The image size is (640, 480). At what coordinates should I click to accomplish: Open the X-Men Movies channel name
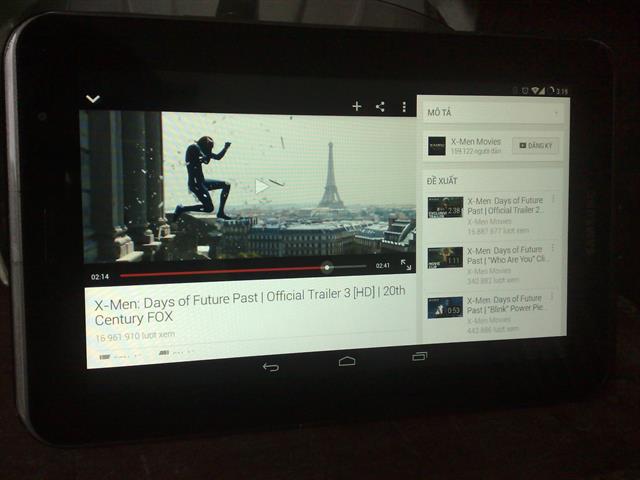pos(476,142)
